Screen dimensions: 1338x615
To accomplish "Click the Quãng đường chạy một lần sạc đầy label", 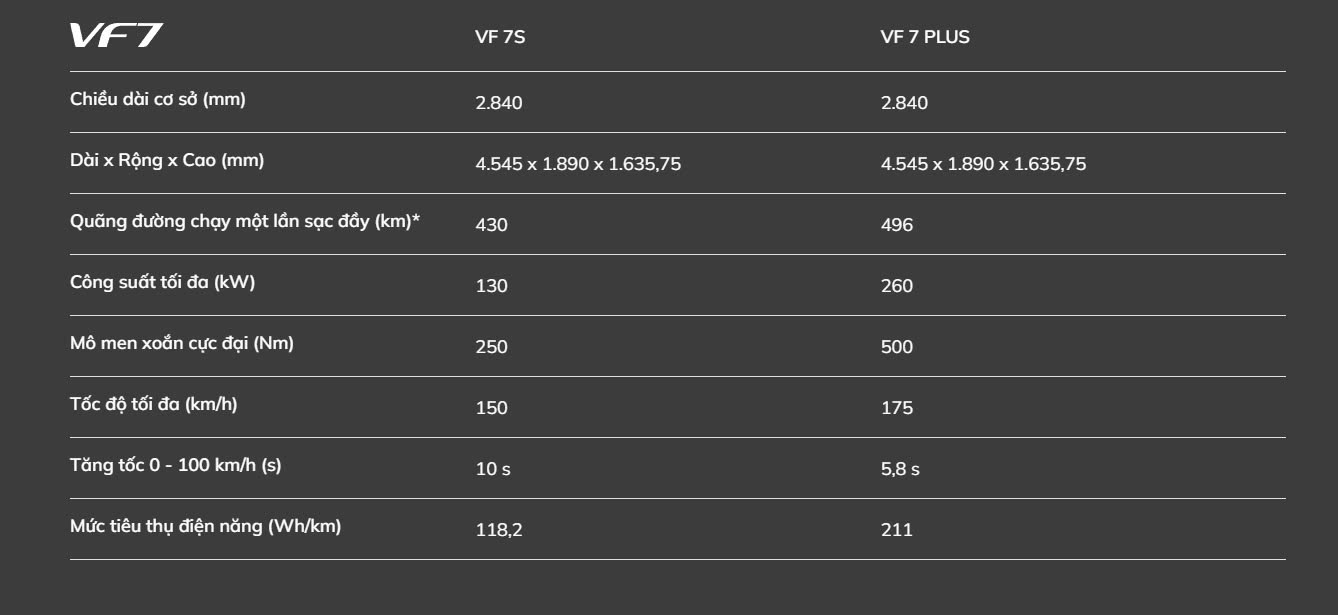I will coord(245,221).
